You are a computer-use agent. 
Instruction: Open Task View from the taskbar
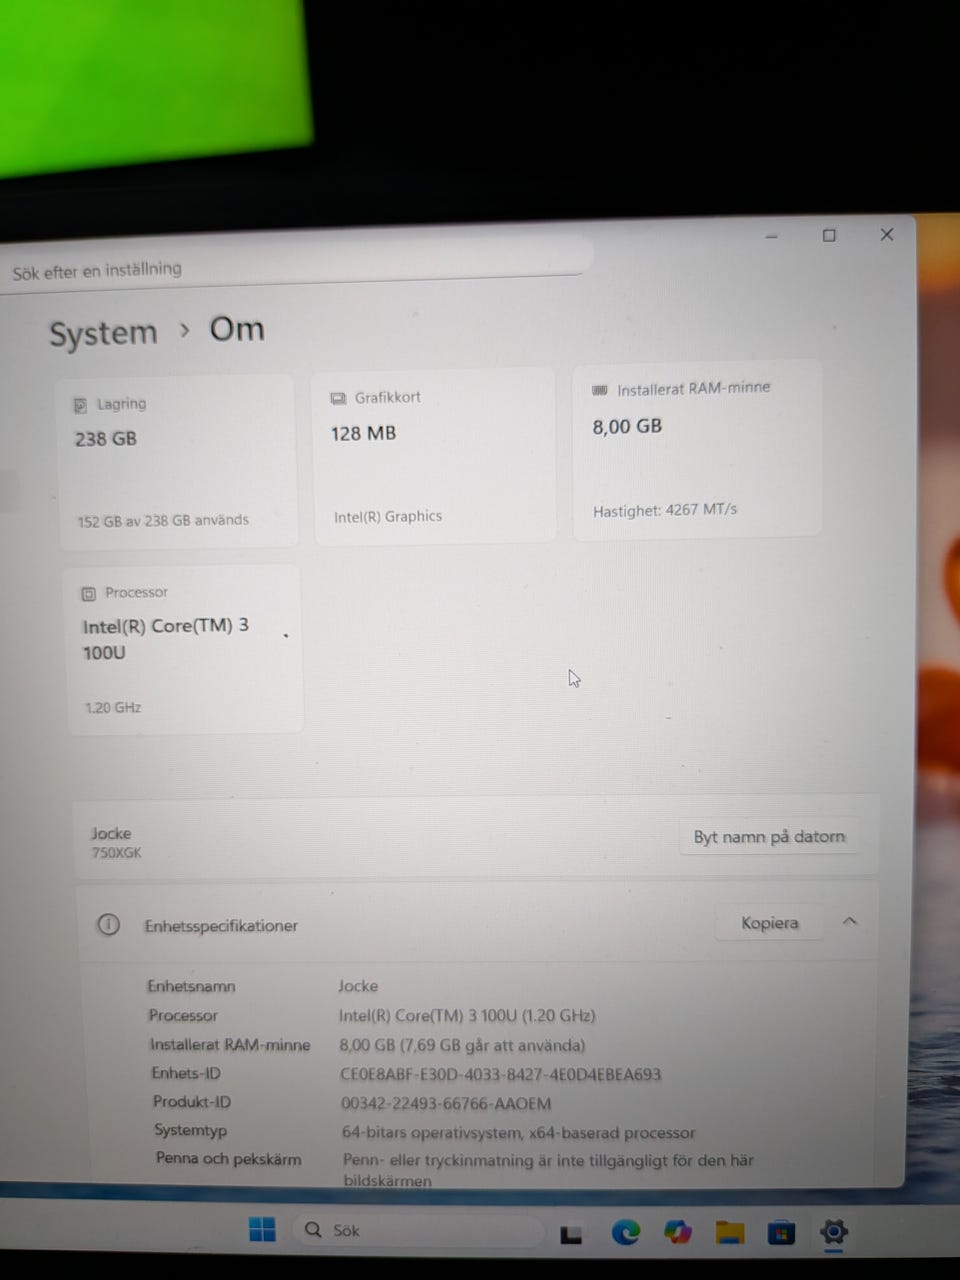(x=571, y=1234)
